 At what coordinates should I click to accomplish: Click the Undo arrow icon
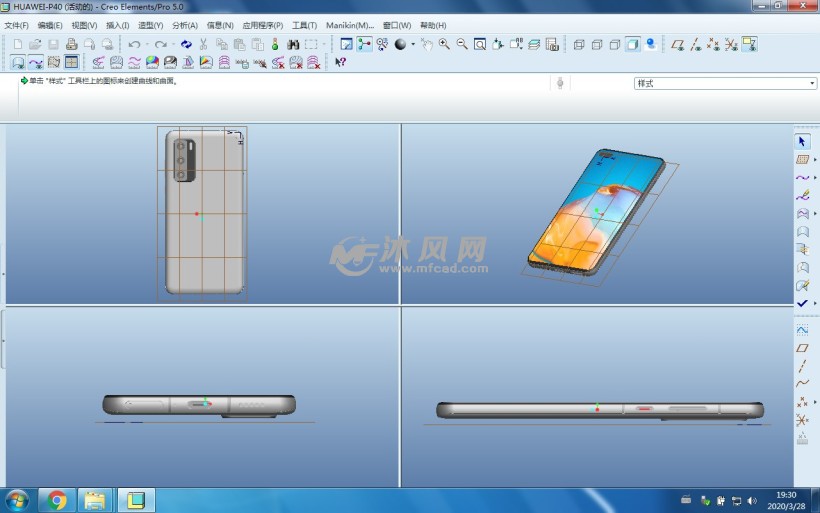pos(134,44)
